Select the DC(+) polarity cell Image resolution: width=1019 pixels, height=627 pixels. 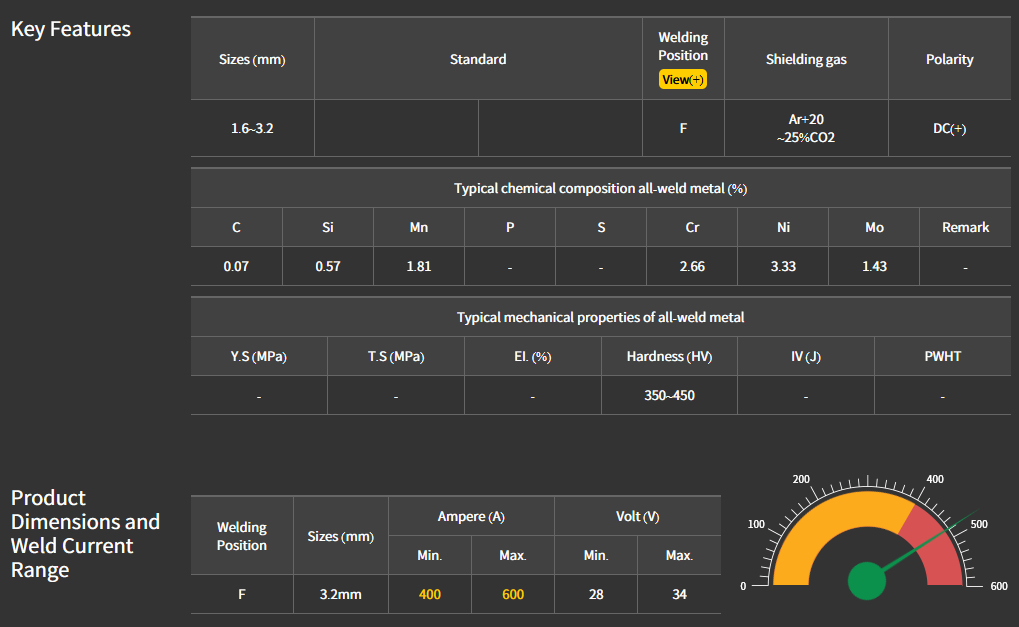pos(949,128)
